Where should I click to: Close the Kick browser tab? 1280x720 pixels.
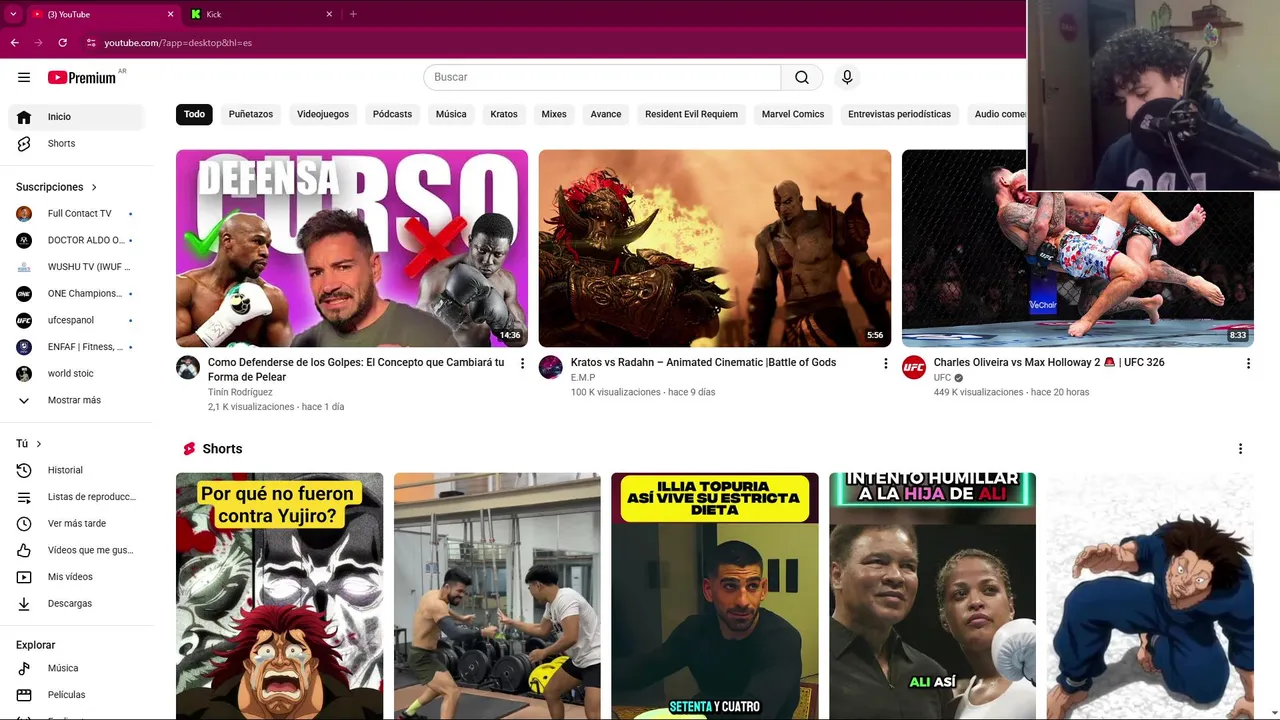pyautogui.click(x=329, y=14)
